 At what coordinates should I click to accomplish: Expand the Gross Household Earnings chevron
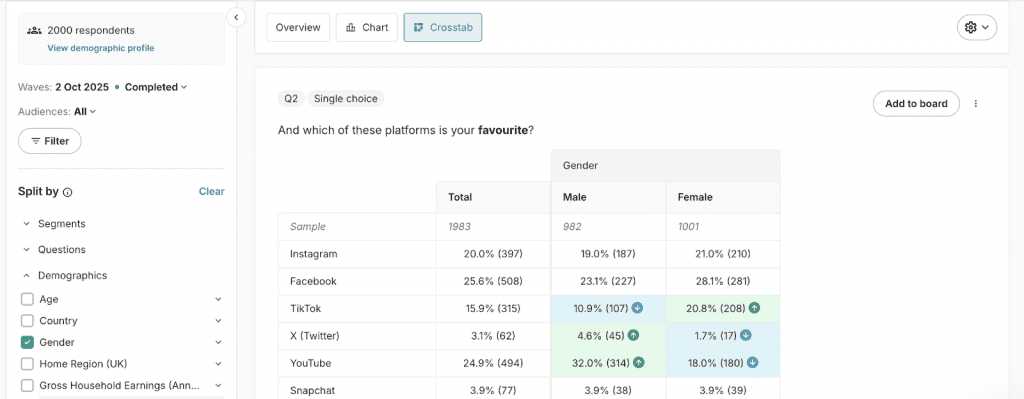218,385
